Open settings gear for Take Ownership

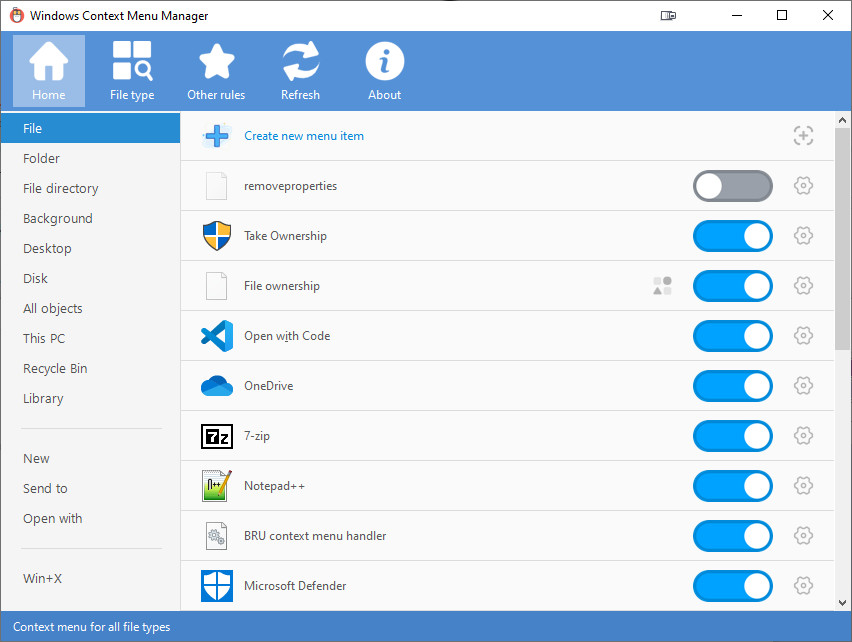pos(803,236)
